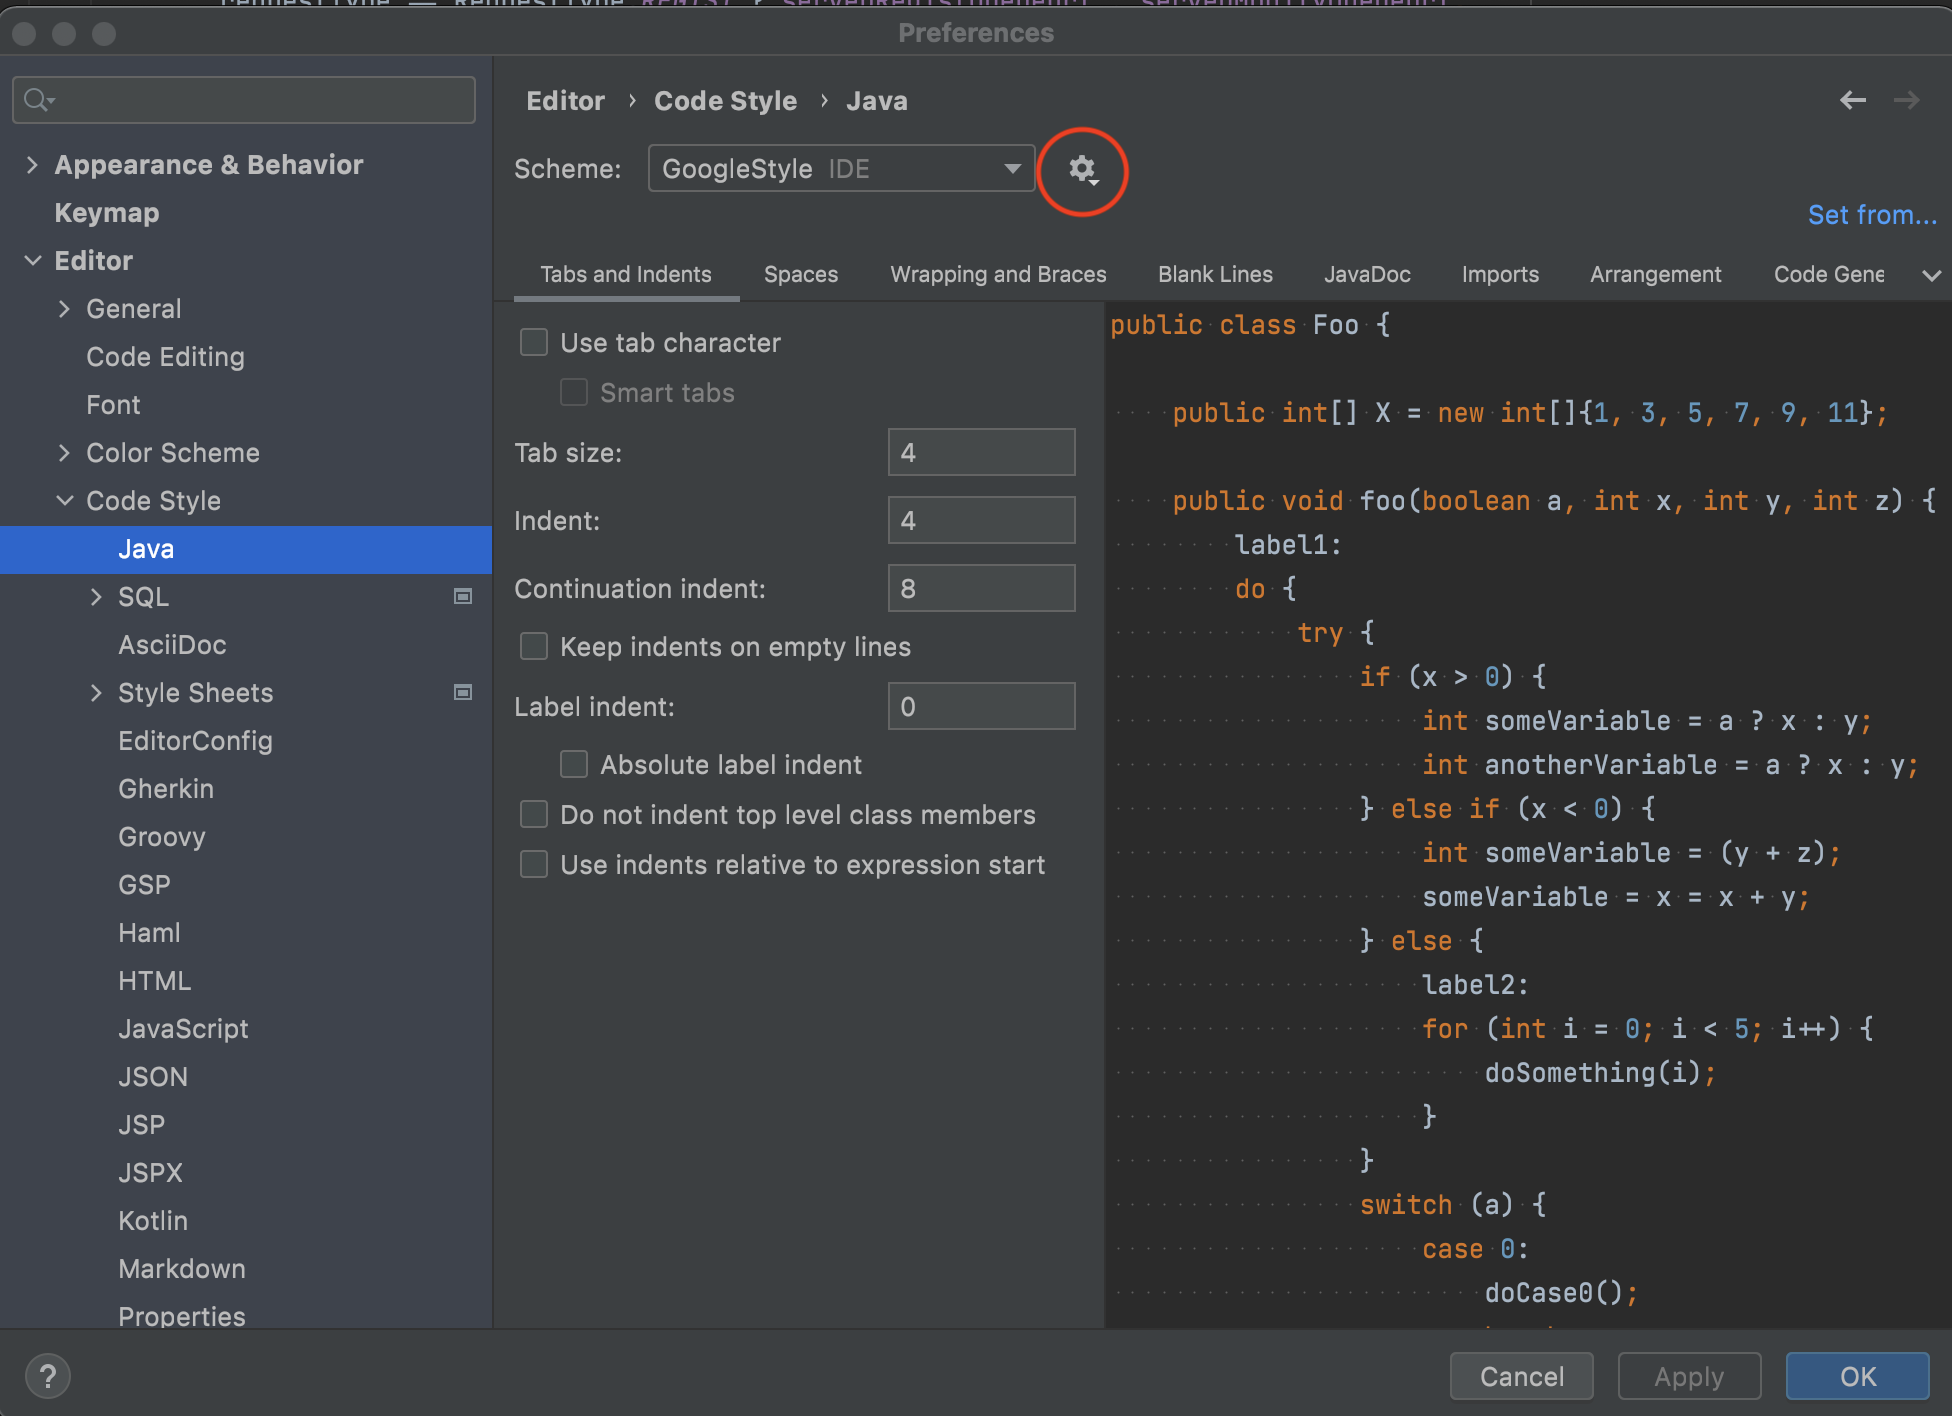Expand the Appearance & Behavior section
Screen dimensions: 1952x1416
tap(32, 165)
